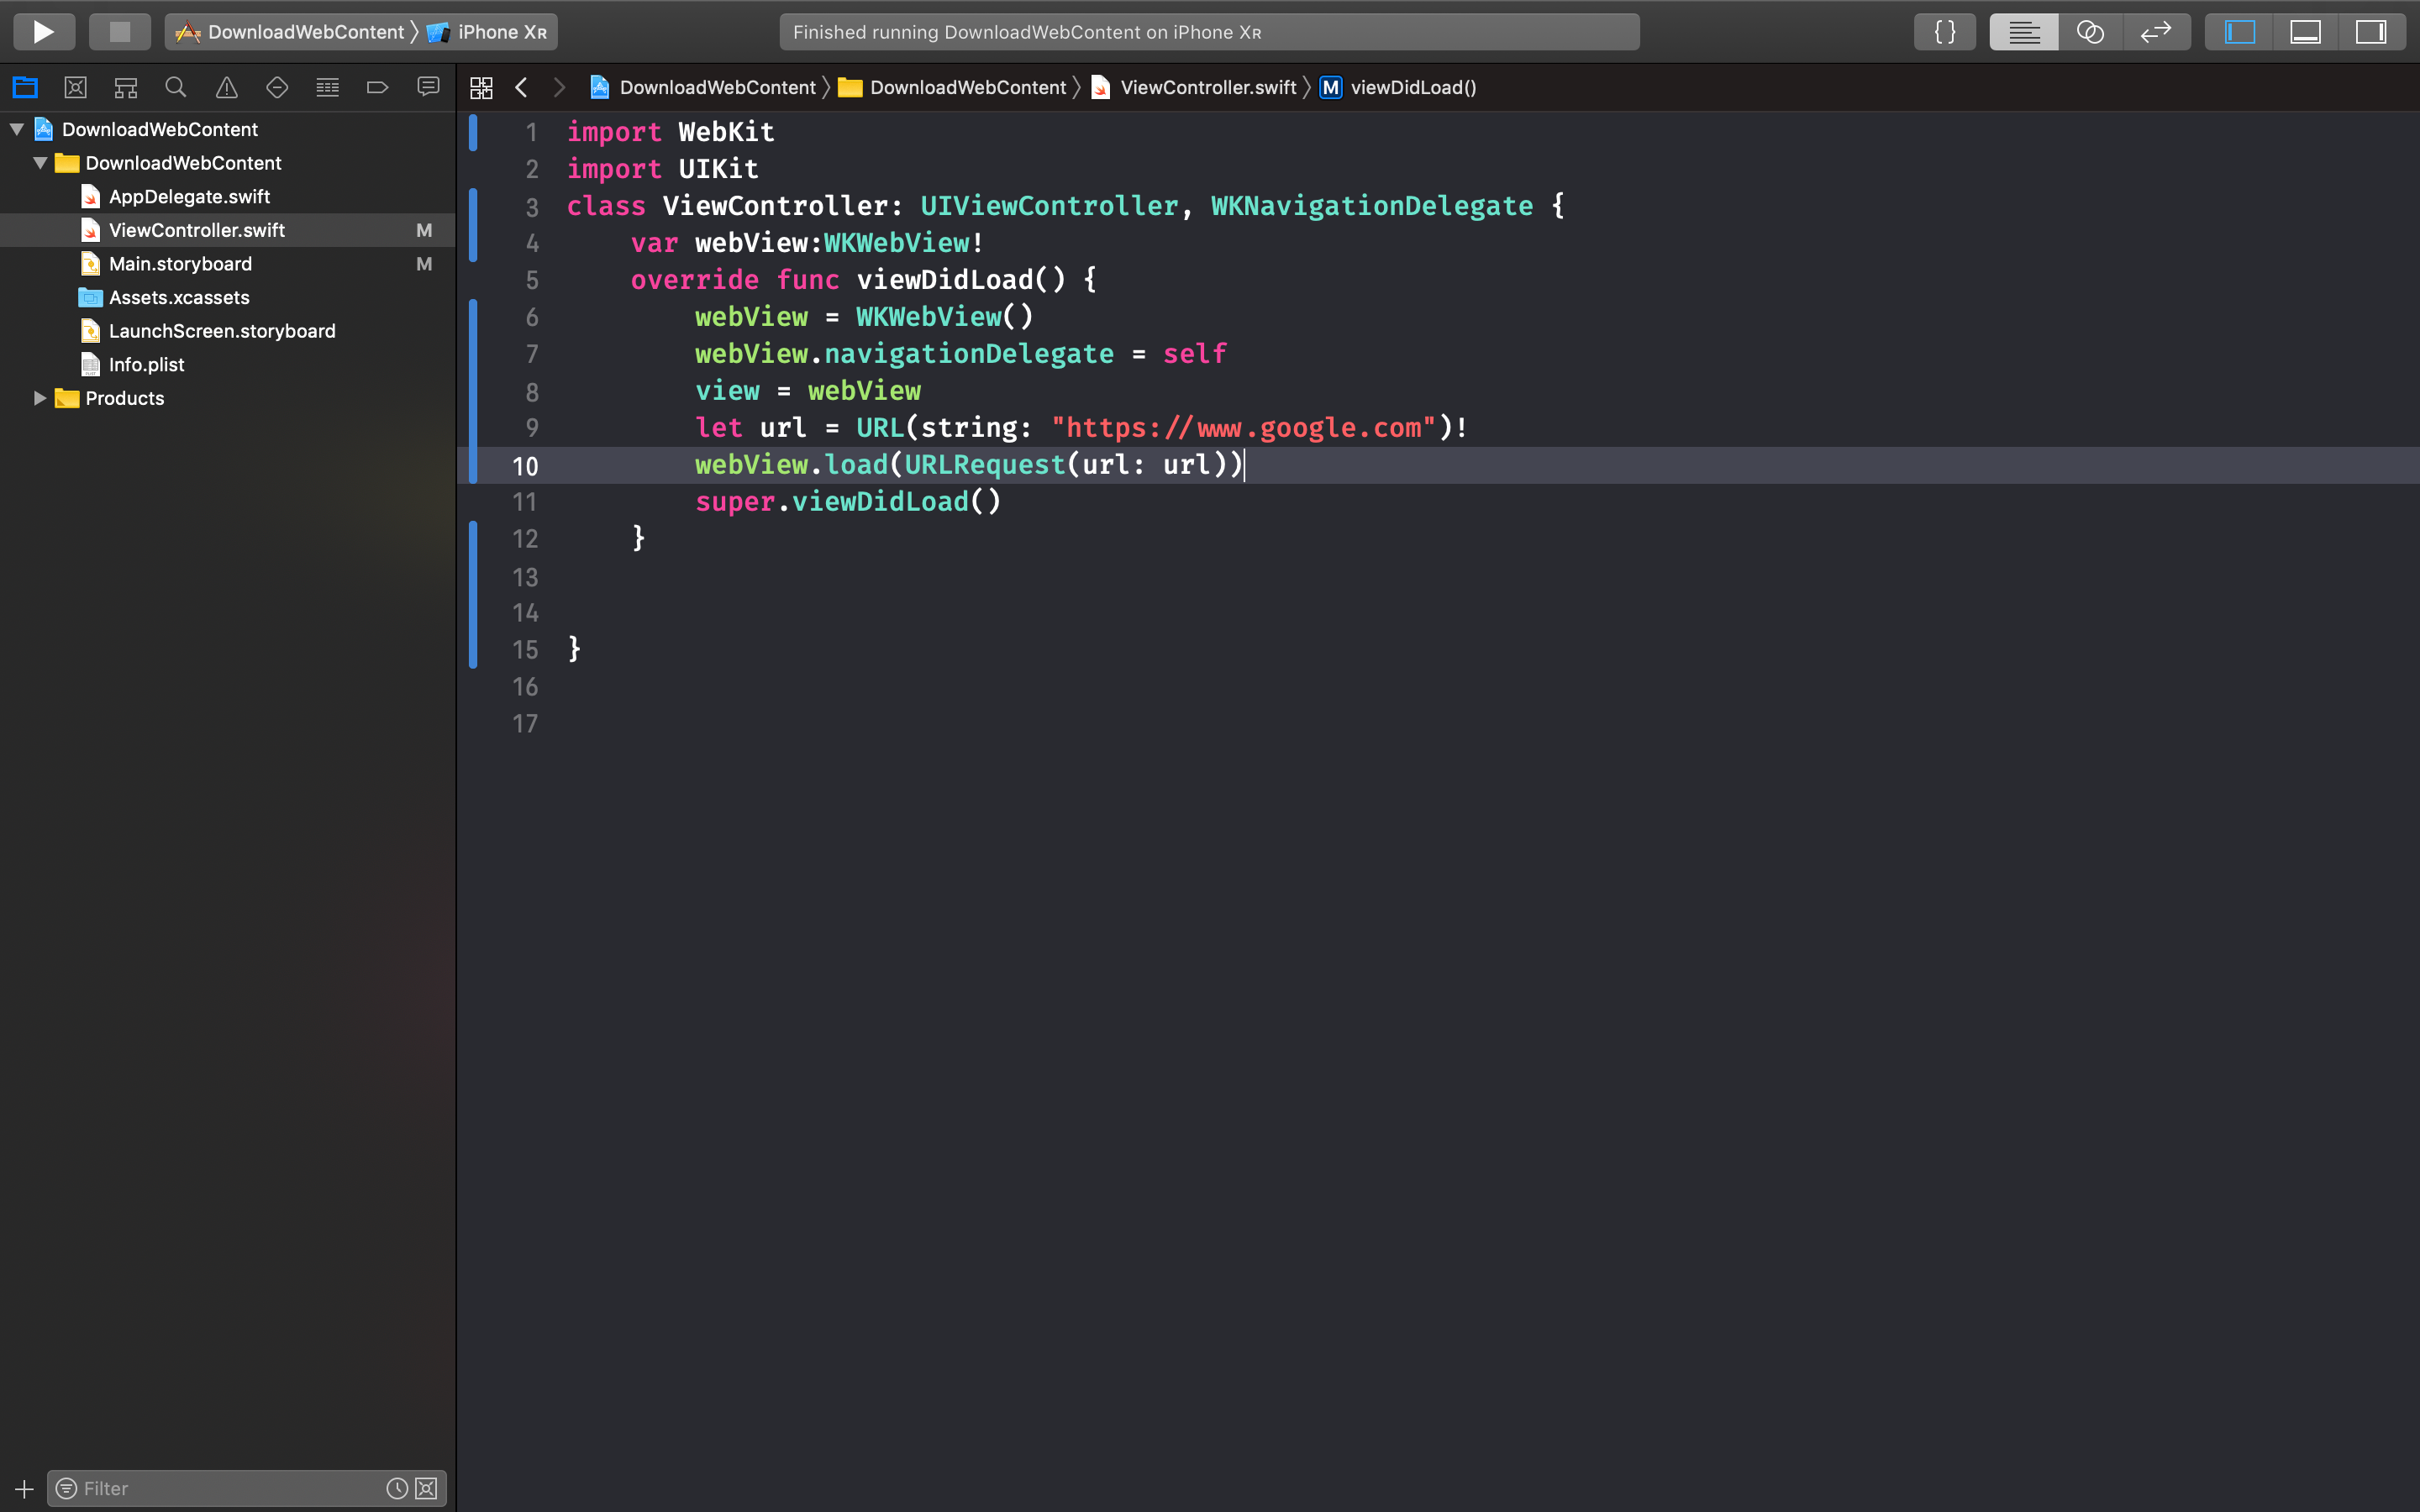Open the Find navigator search icon
The width and height of the screenshot is (2420, 1512).
[x=176, y=88]
